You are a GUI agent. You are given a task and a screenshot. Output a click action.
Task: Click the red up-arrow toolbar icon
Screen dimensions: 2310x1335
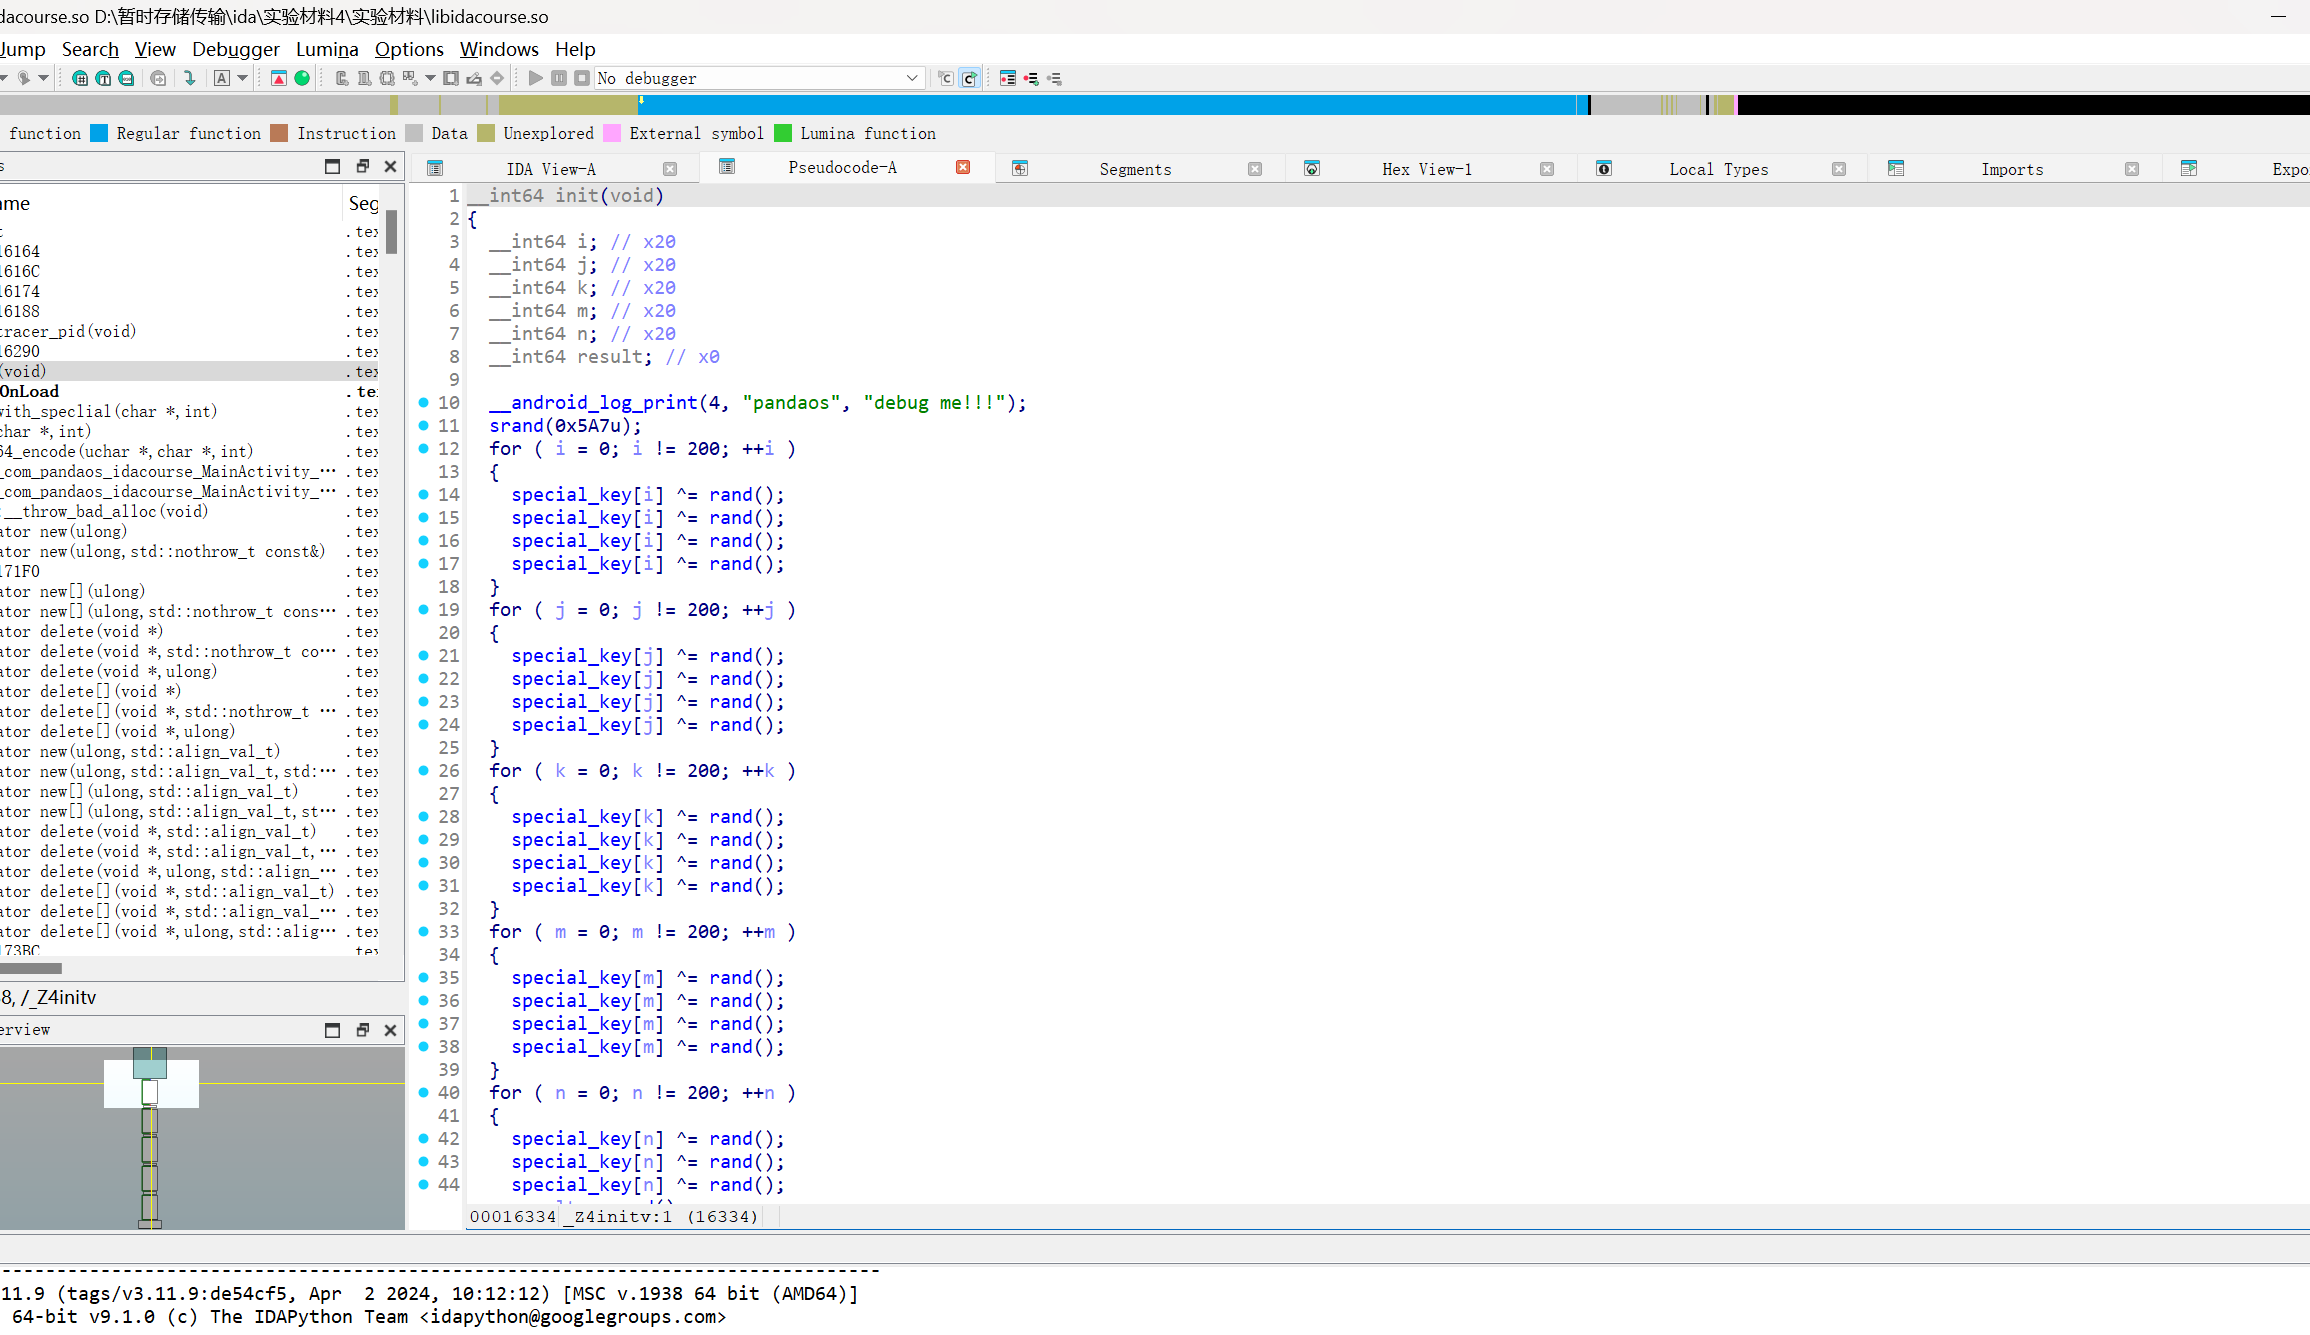coord(279,78)
